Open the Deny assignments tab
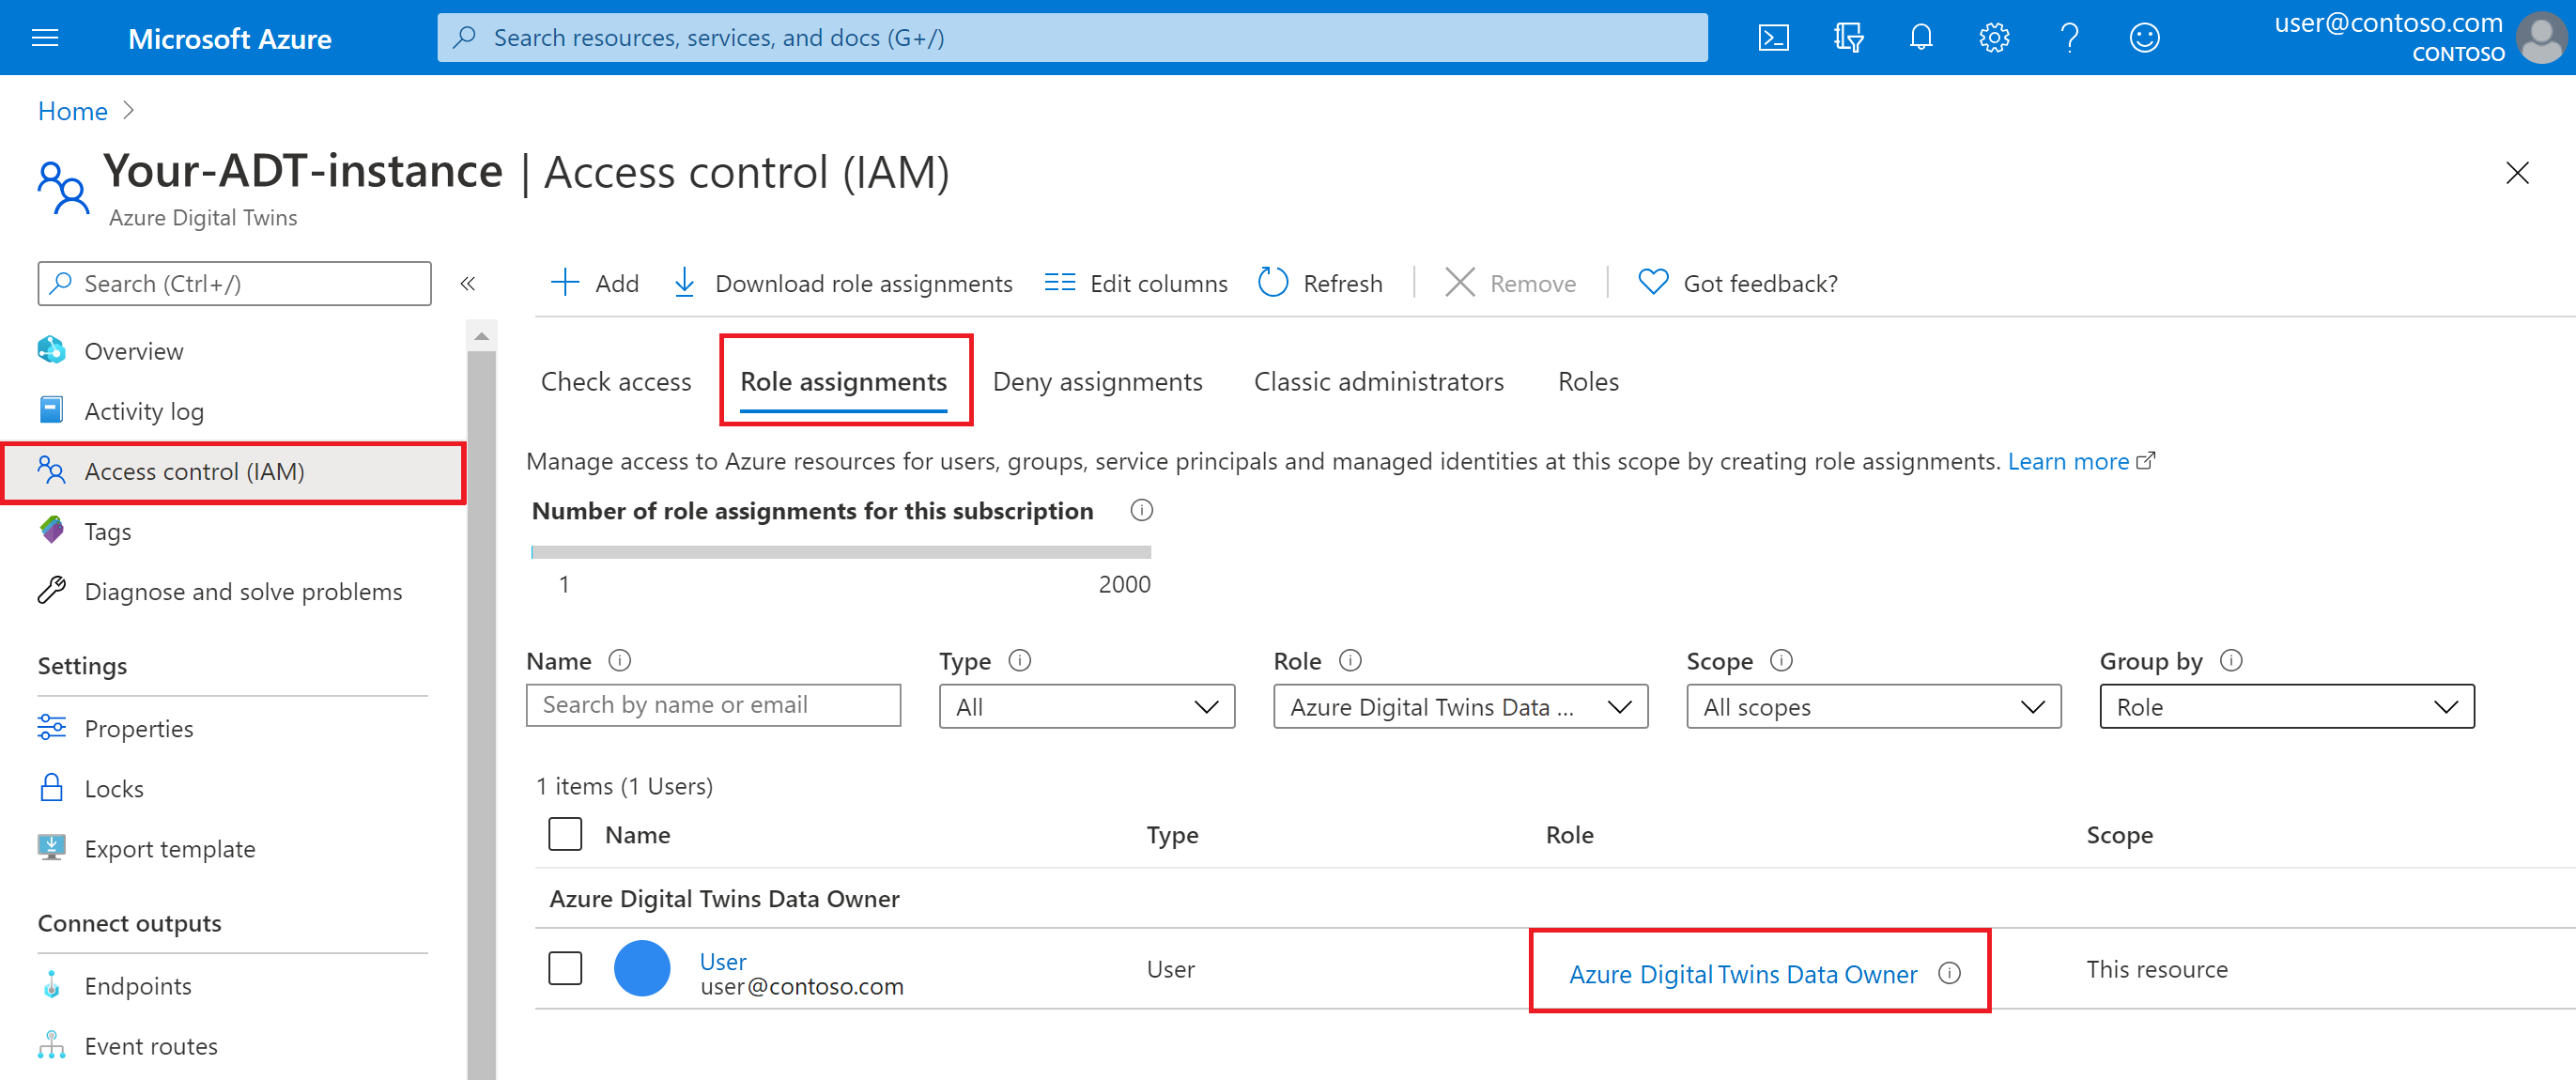 pos(1101,381)
